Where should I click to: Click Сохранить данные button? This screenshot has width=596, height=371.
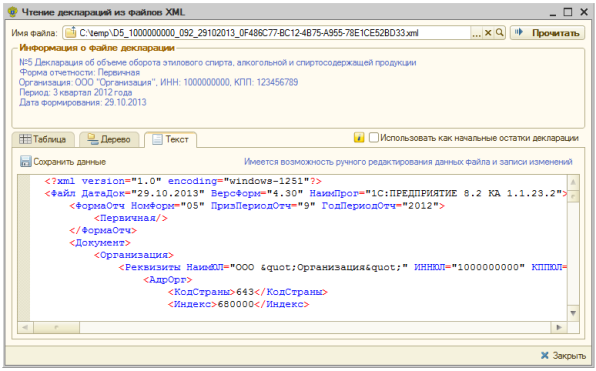63,162
